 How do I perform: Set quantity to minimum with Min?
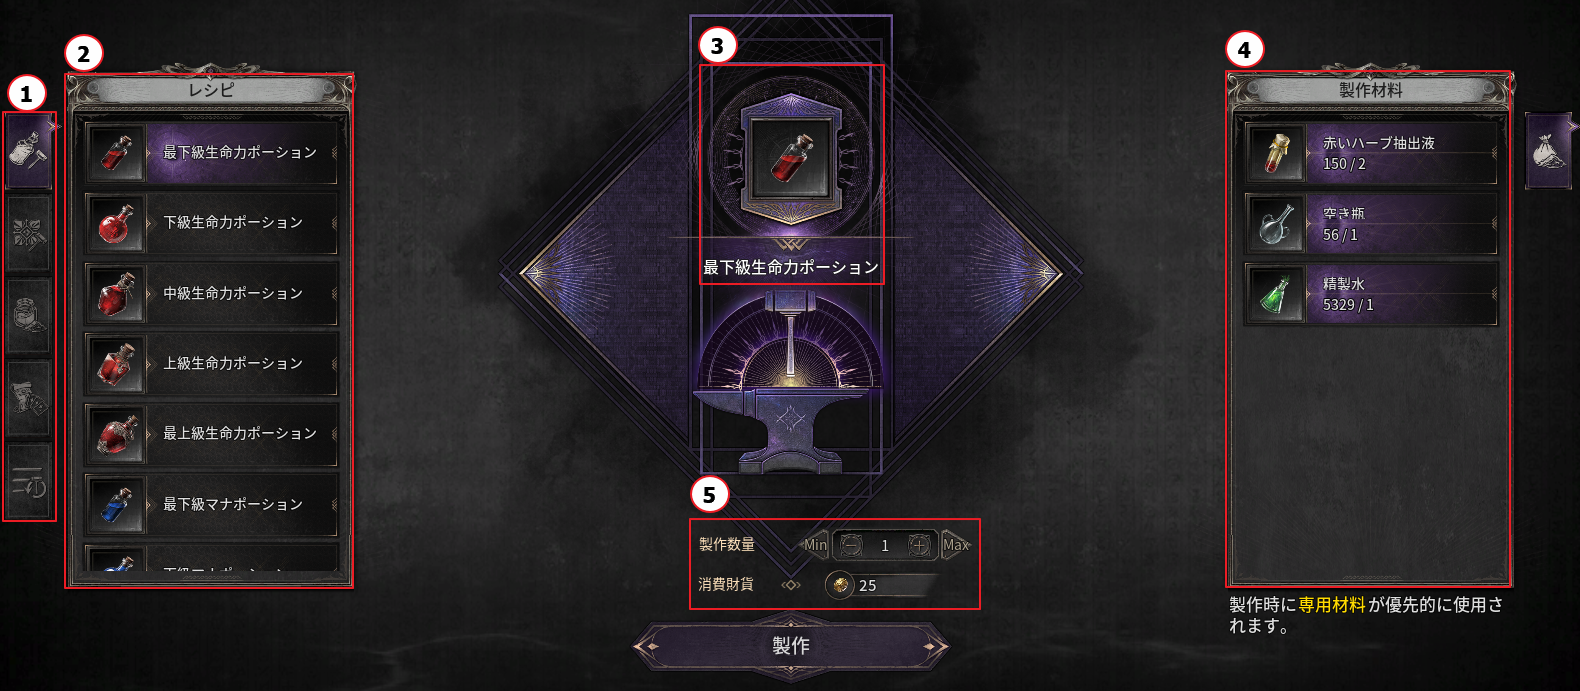point(816,545)
